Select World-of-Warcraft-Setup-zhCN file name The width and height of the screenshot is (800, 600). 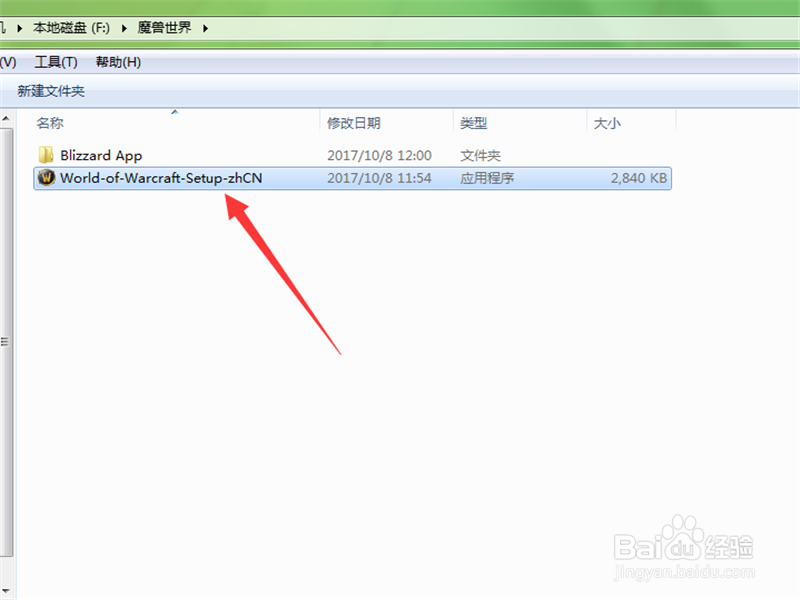161,178
